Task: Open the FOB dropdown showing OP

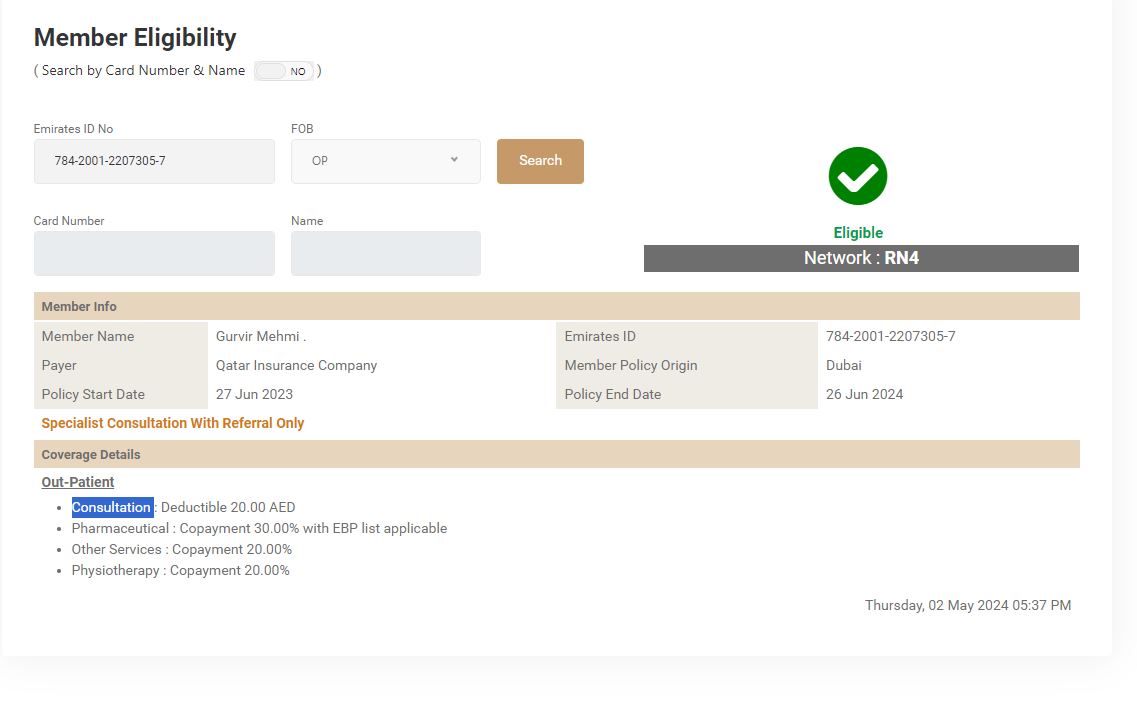Action: pos(386,161)
